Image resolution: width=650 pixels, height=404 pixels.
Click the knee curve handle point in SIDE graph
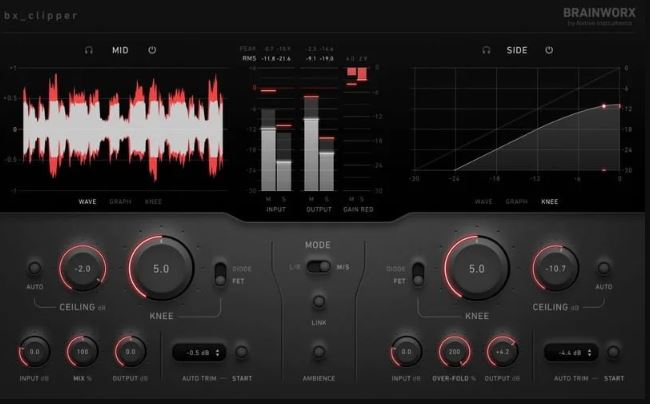[604, 106]
